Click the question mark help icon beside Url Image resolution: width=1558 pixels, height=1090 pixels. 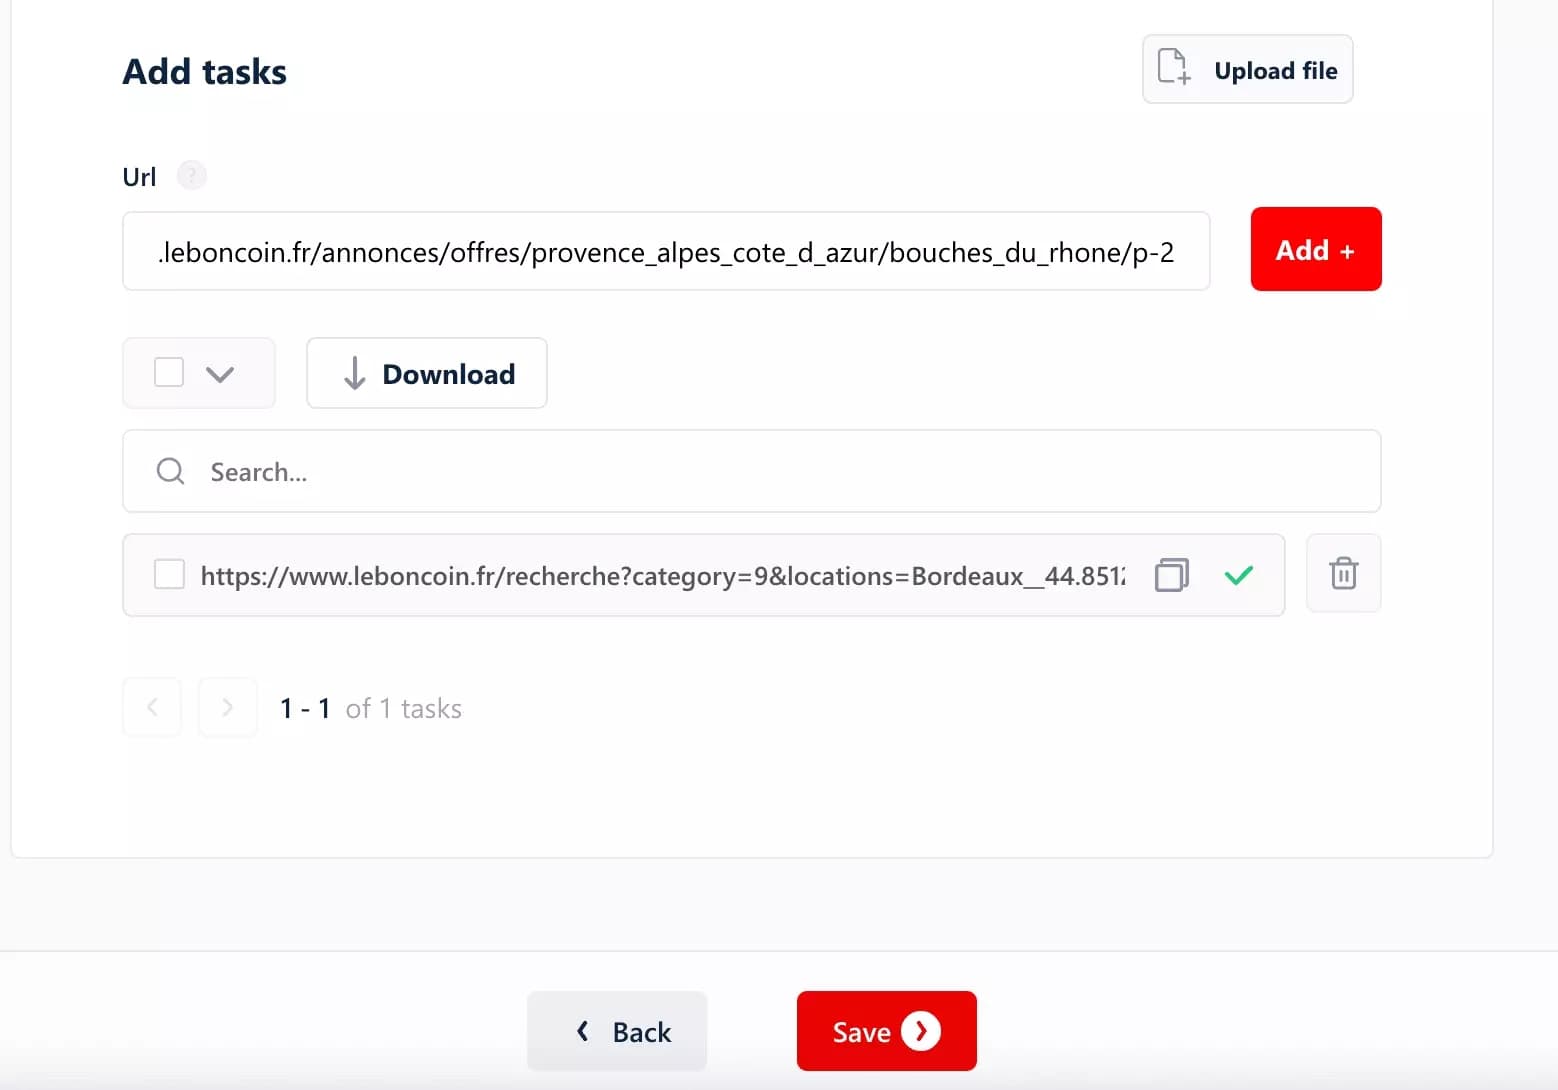[x=191, y=176]
